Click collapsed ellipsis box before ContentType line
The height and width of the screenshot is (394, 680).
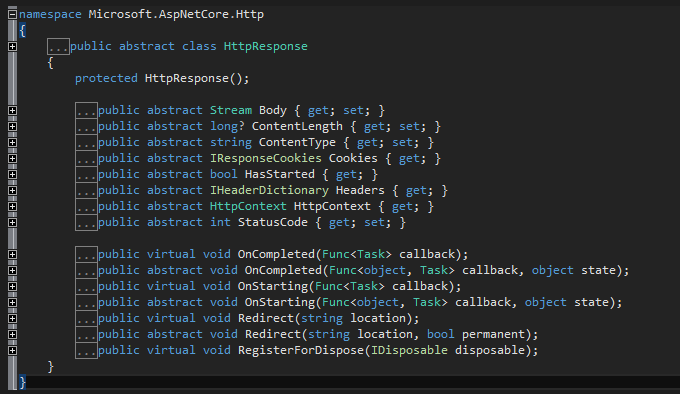(86, 143)
